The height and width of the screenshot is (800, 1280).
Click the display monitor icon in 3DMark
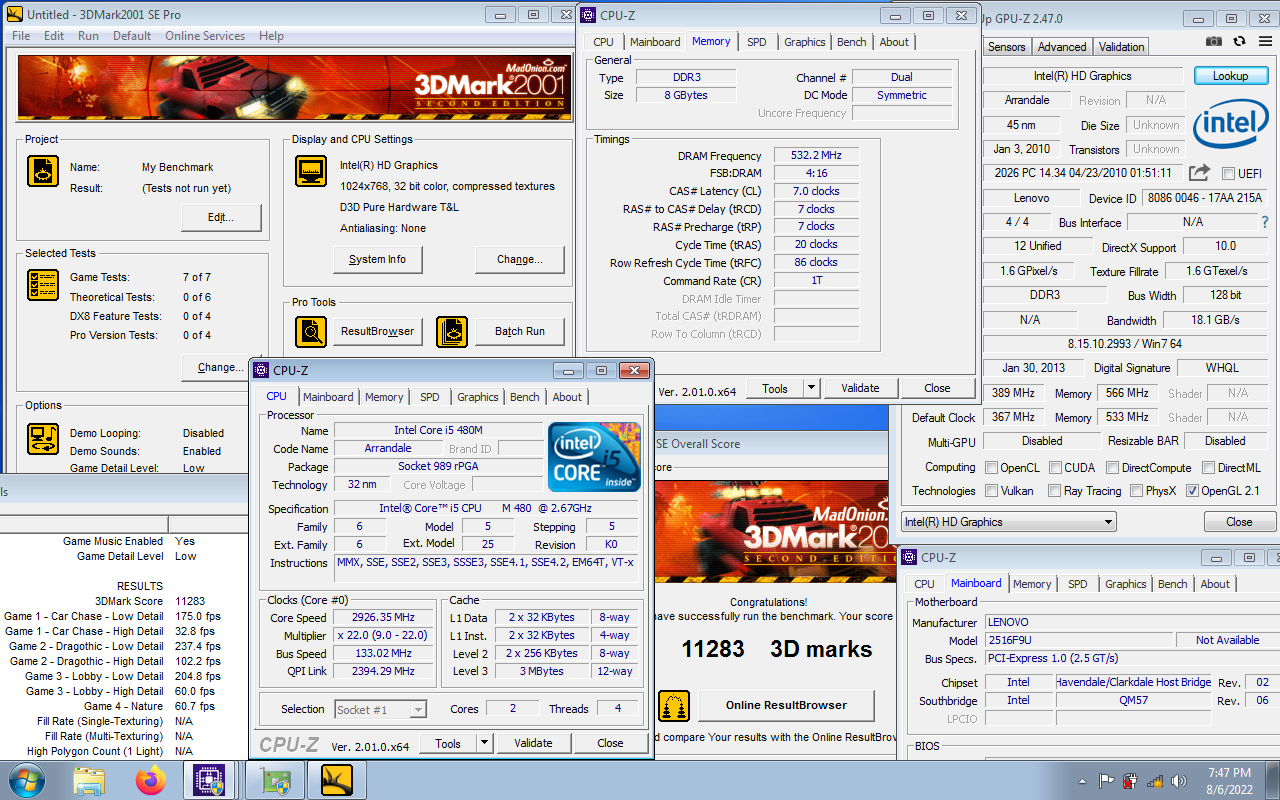pyautogui.click(x=311, y=171)
